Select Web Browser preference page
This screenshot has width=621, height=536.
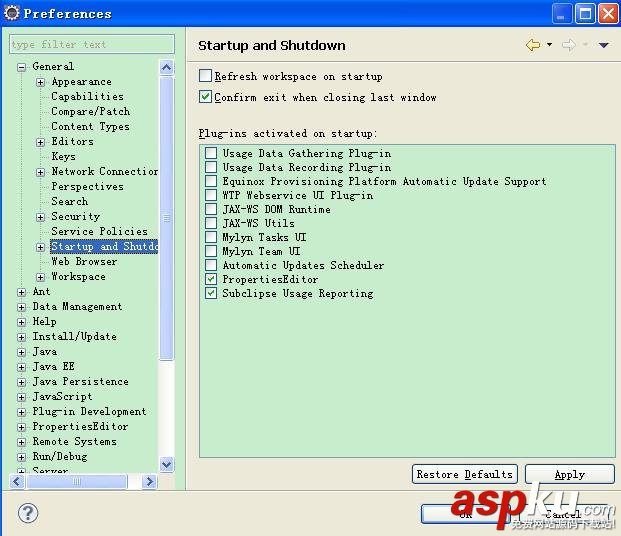pos(84,261)
